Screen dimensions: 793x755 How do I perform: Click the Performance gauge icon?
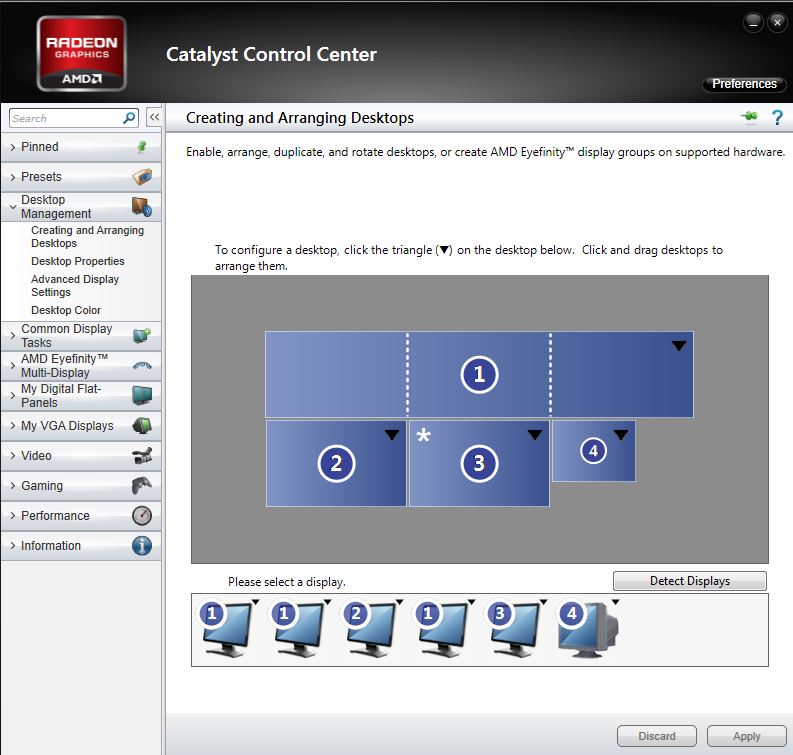(142, 516)
